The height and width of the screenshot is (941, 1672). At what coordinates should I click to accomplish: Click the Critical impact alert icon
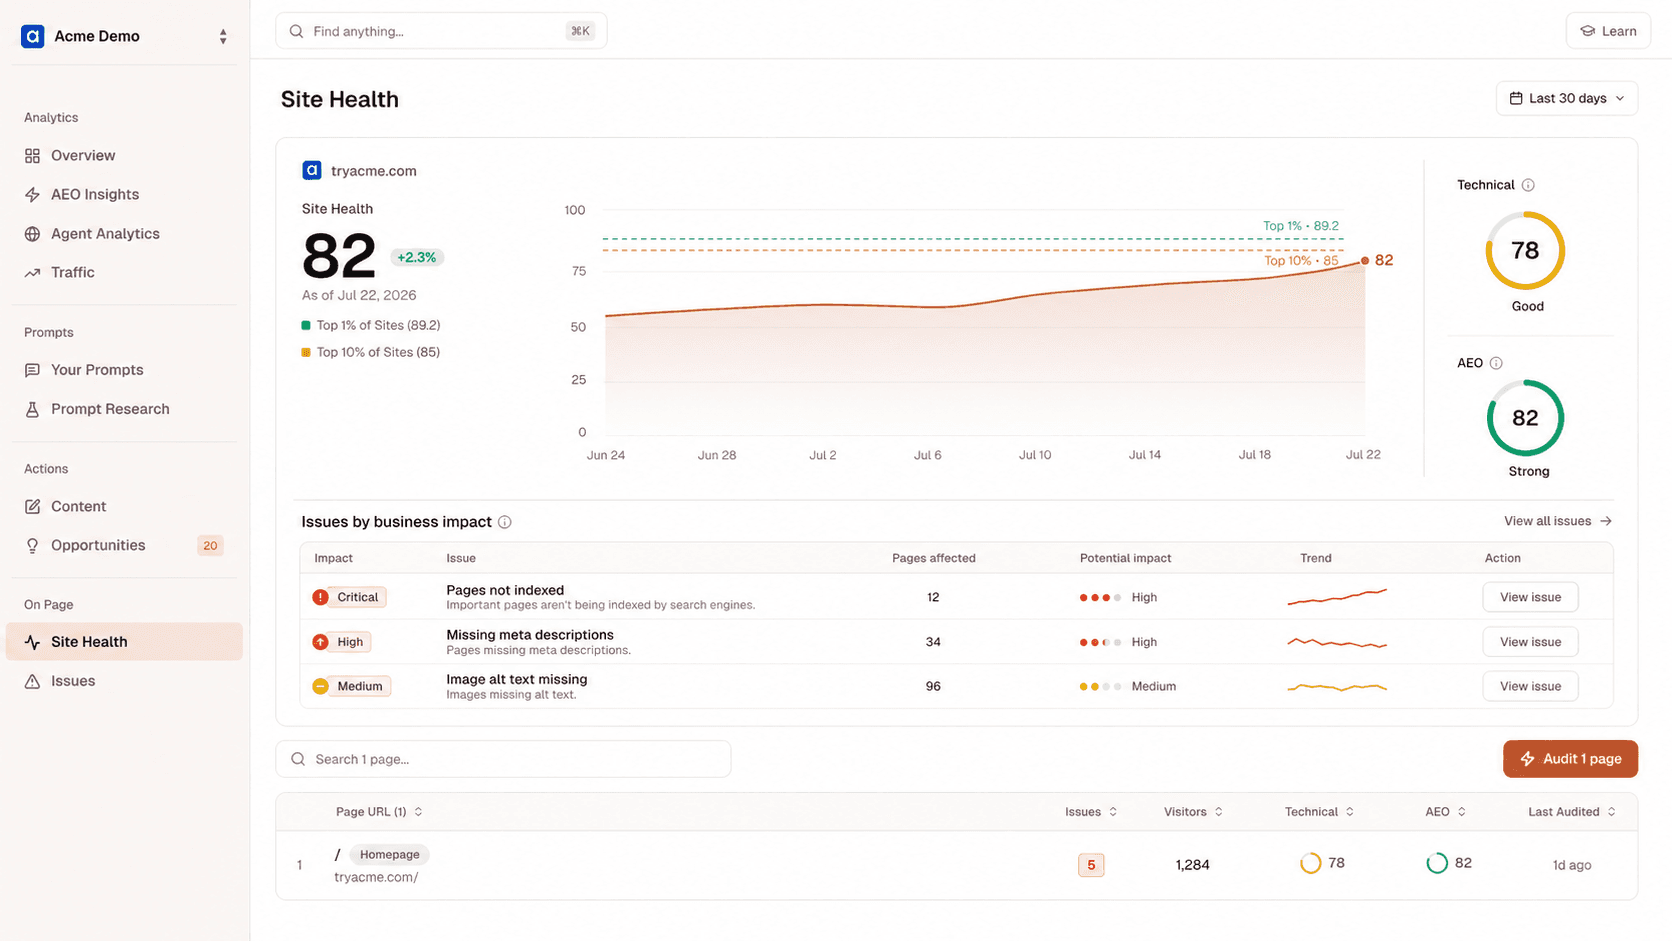tap(320, 597)
